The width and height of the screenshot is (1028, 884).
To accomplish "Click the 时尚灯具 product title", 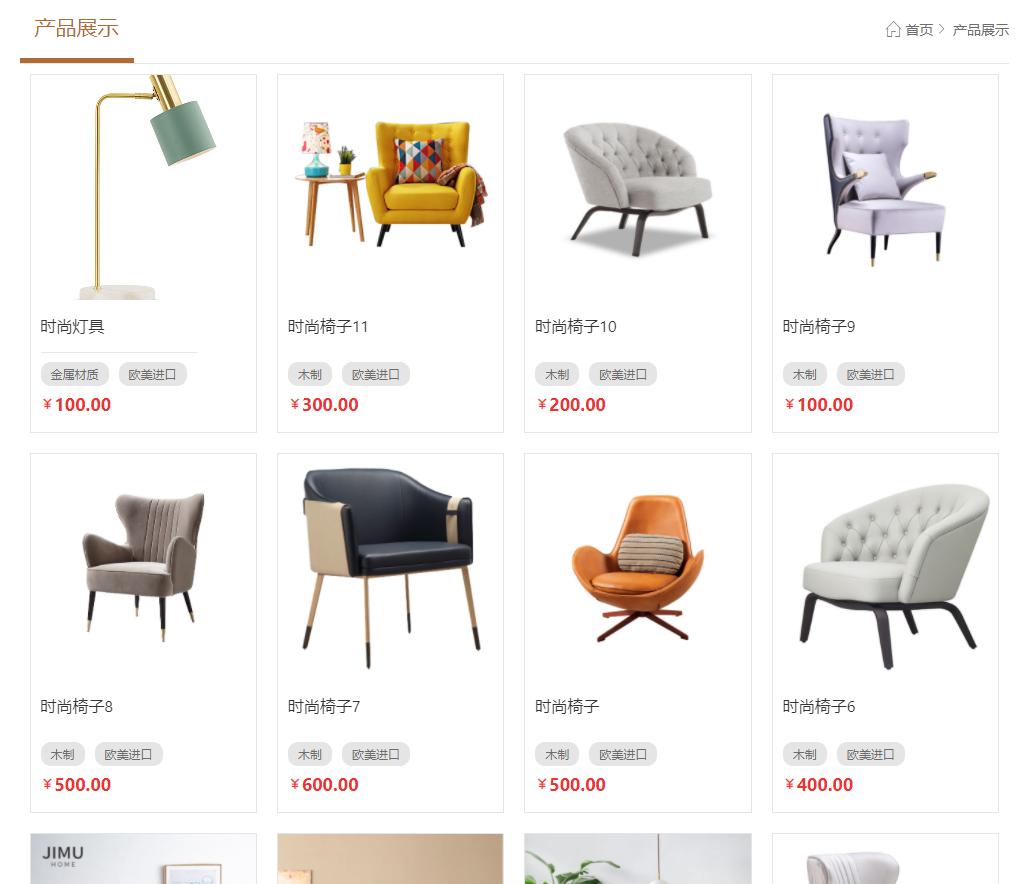I will pos(73,327).
